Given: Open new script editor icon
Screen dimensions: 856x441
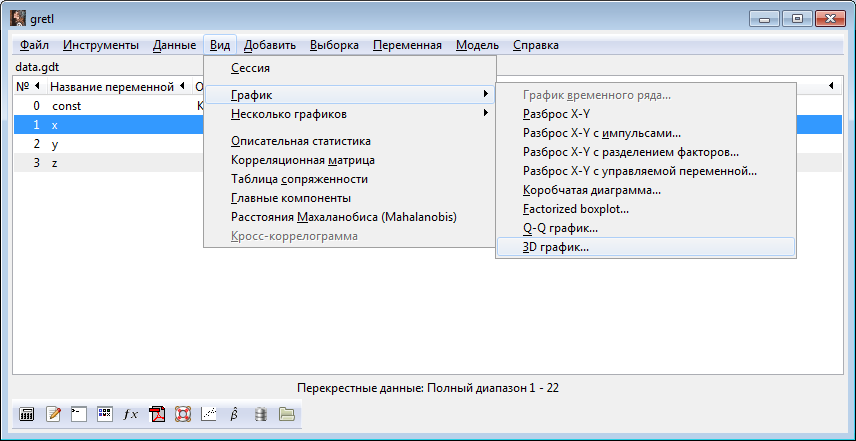Looking at the screenshot, I should tap(53, 414).
